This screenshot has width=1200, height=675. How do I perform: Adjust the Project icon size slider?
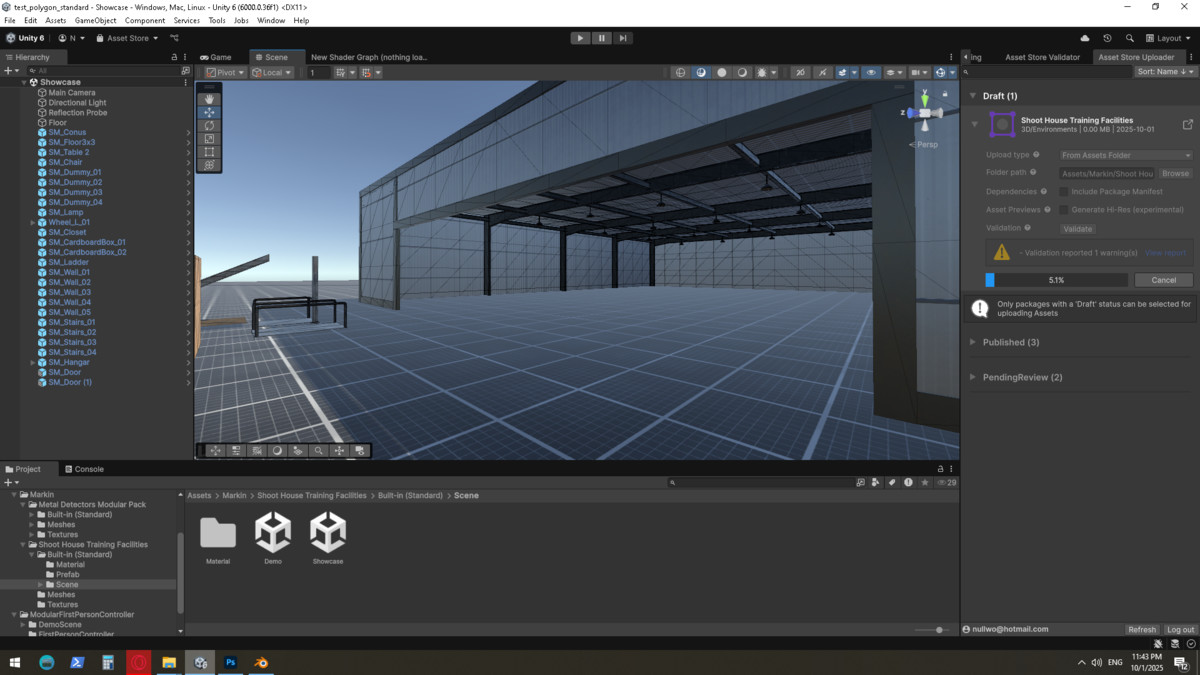938,630
